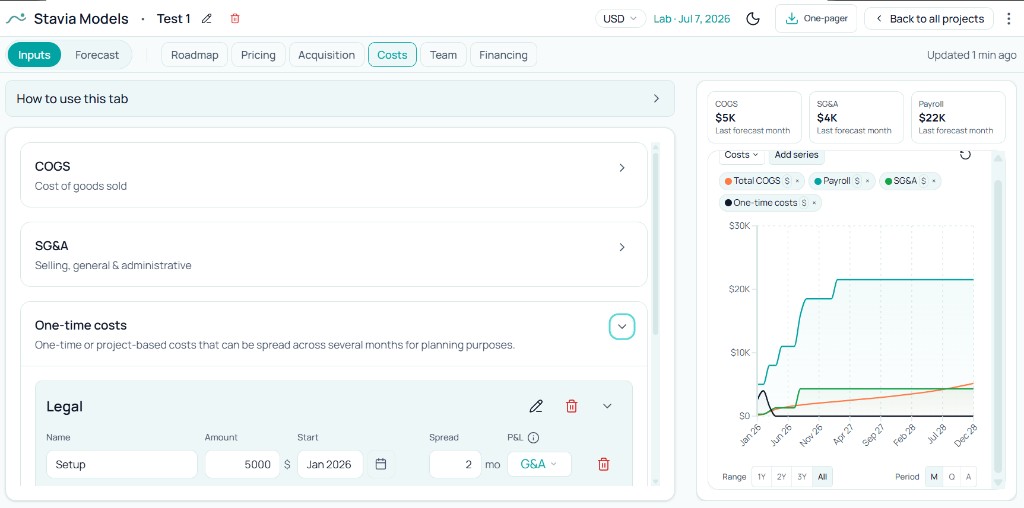Click the Total COGS currency $ icon
Viewport: 1024px width, 508px height.
(787, 181)
